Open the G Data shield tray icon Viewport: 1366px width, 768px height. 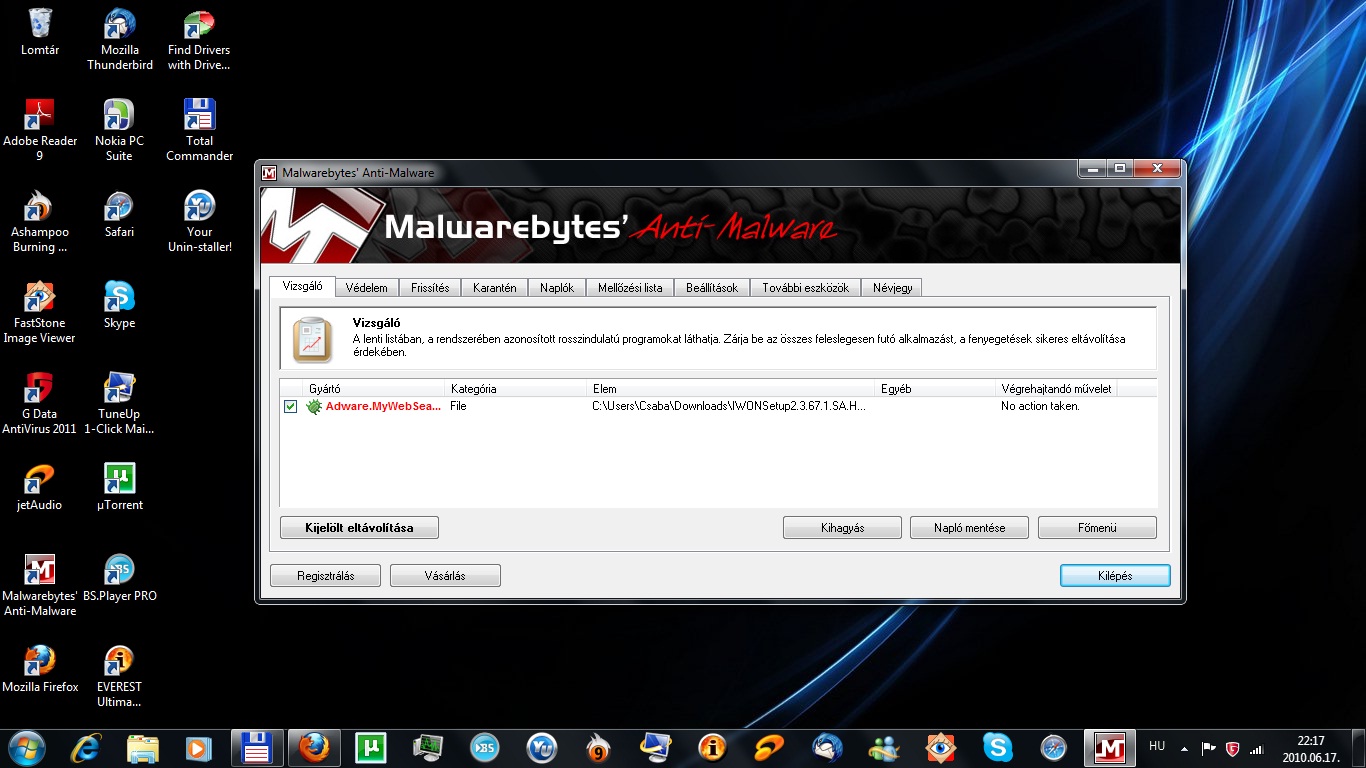pyautogui.click(x=1233, y=748)
